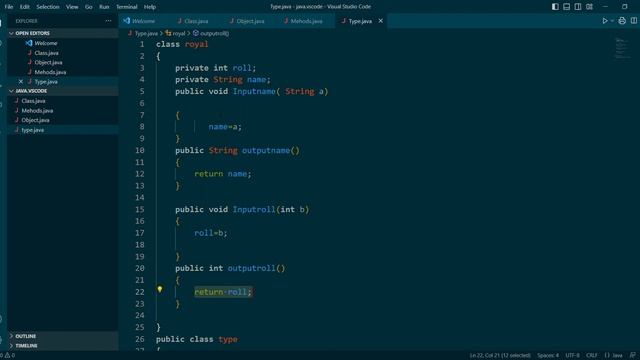Expand the Outline section
The width and height of the screenshot is (640, 360).
(62, 336)
